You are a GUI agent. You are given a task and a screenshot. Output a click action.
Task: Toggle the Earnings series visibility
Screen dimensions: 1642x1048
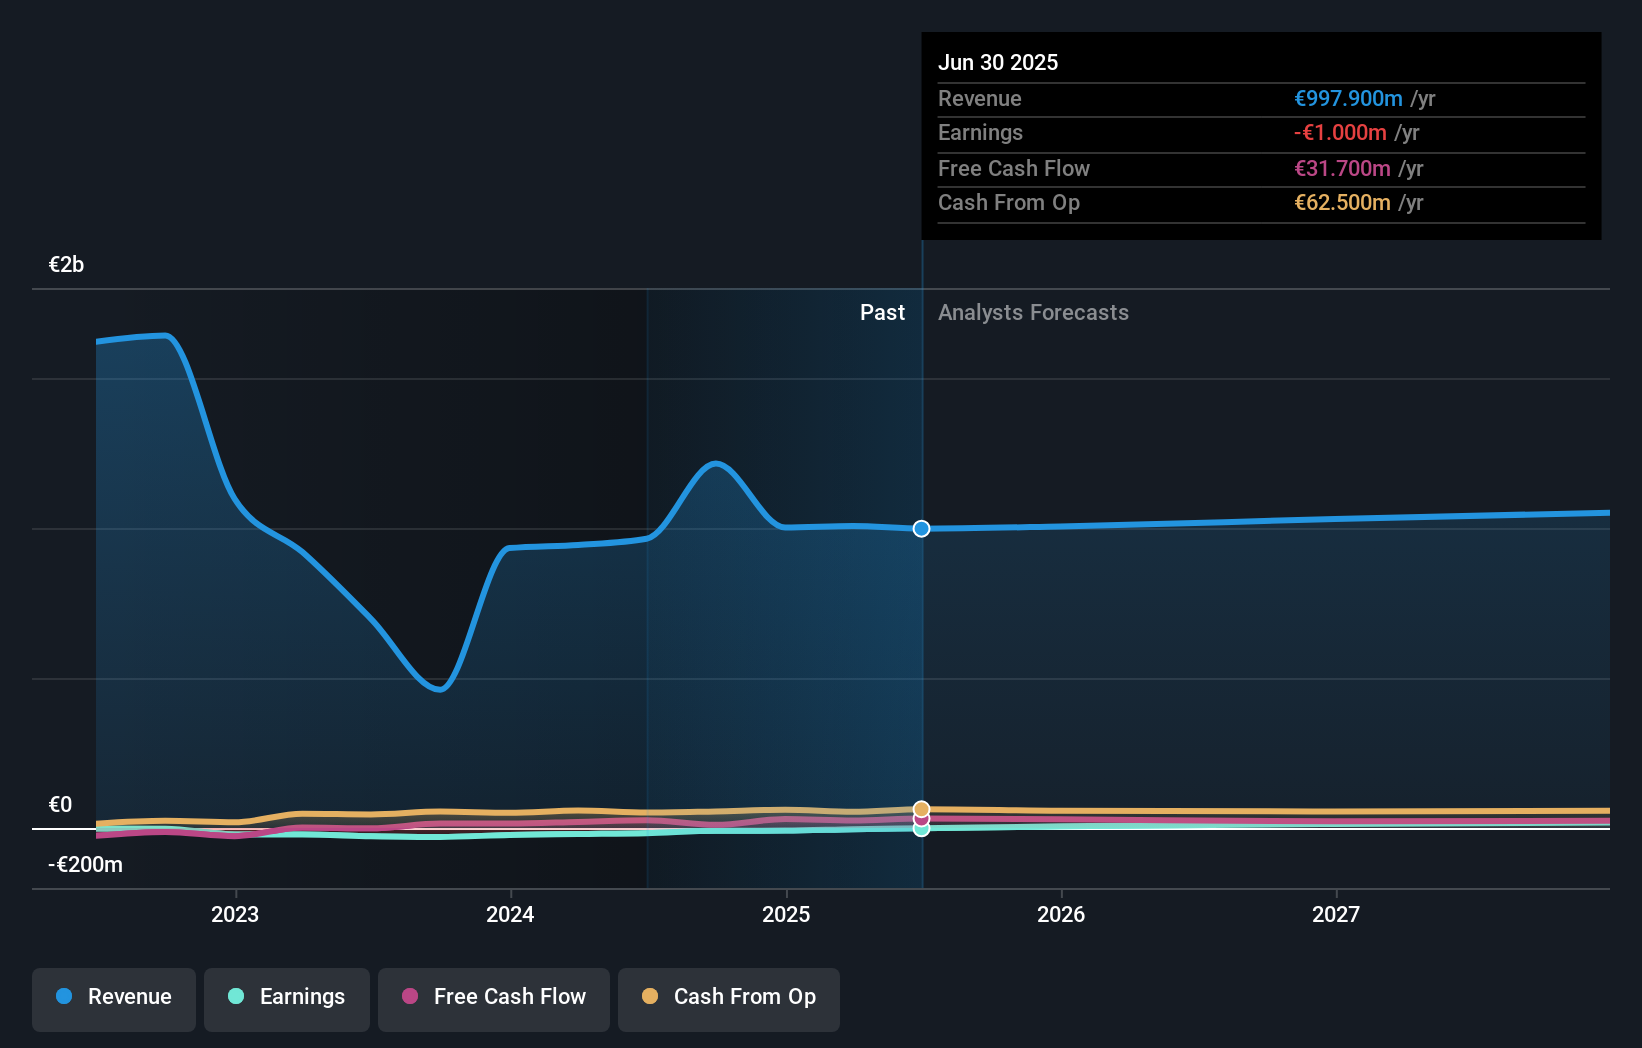pyautogui.click(x=286, y=999)
